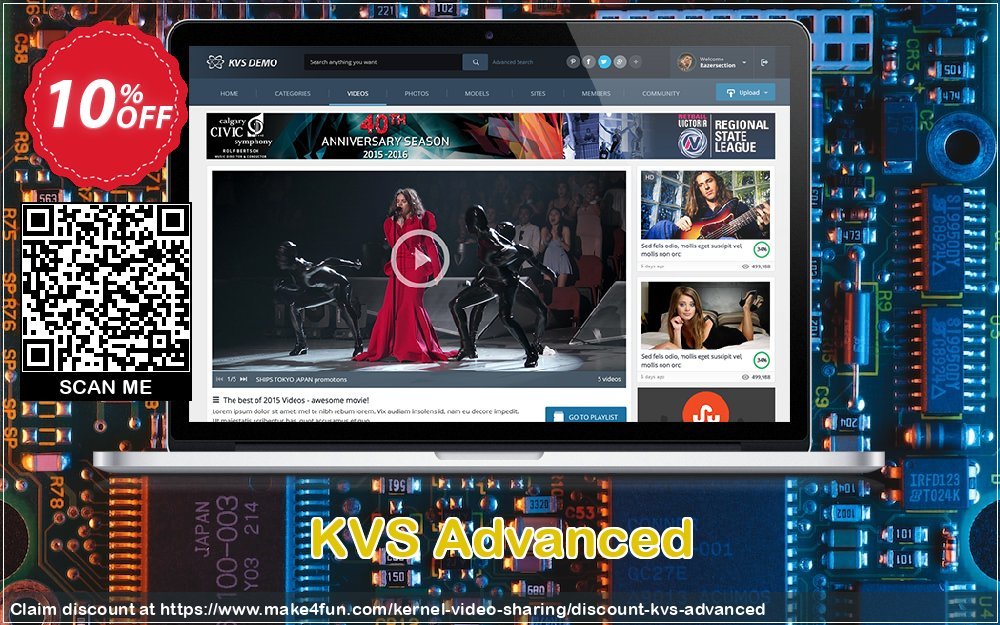Click the search magnifier button
This screenshot has height=625, width=1000.
(475, 62)
